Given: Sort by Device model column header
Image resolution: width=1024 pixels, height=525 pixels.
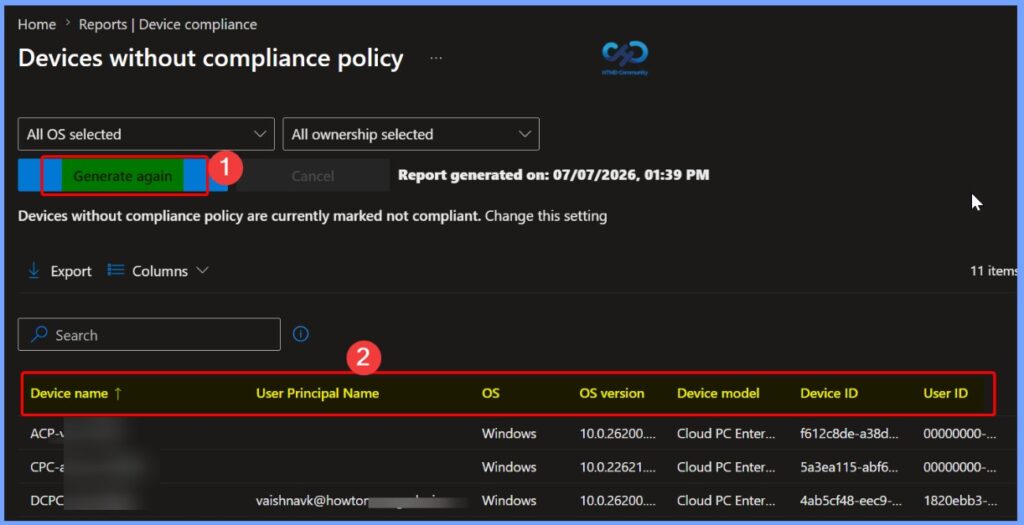Looking at the screenshot, I should pyautogui.click(x=718, y=393).
